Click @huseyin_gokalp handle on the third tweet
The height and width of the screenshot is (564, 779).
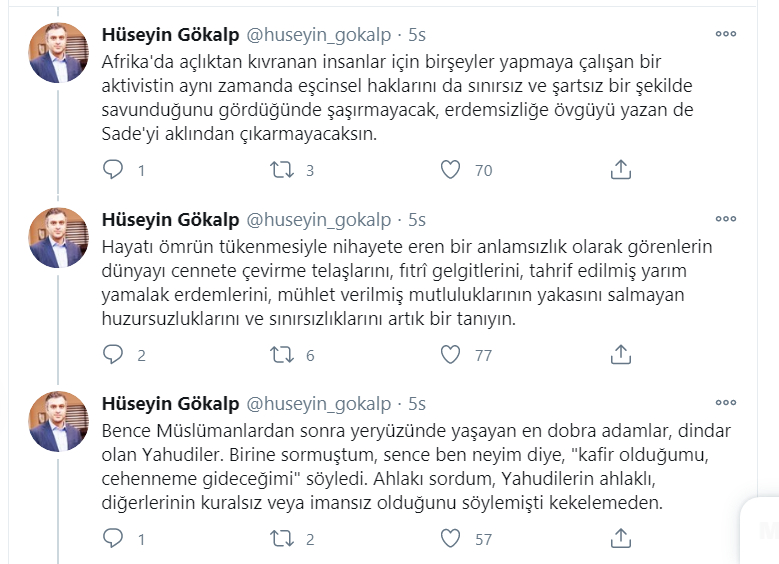pos(319,404)
